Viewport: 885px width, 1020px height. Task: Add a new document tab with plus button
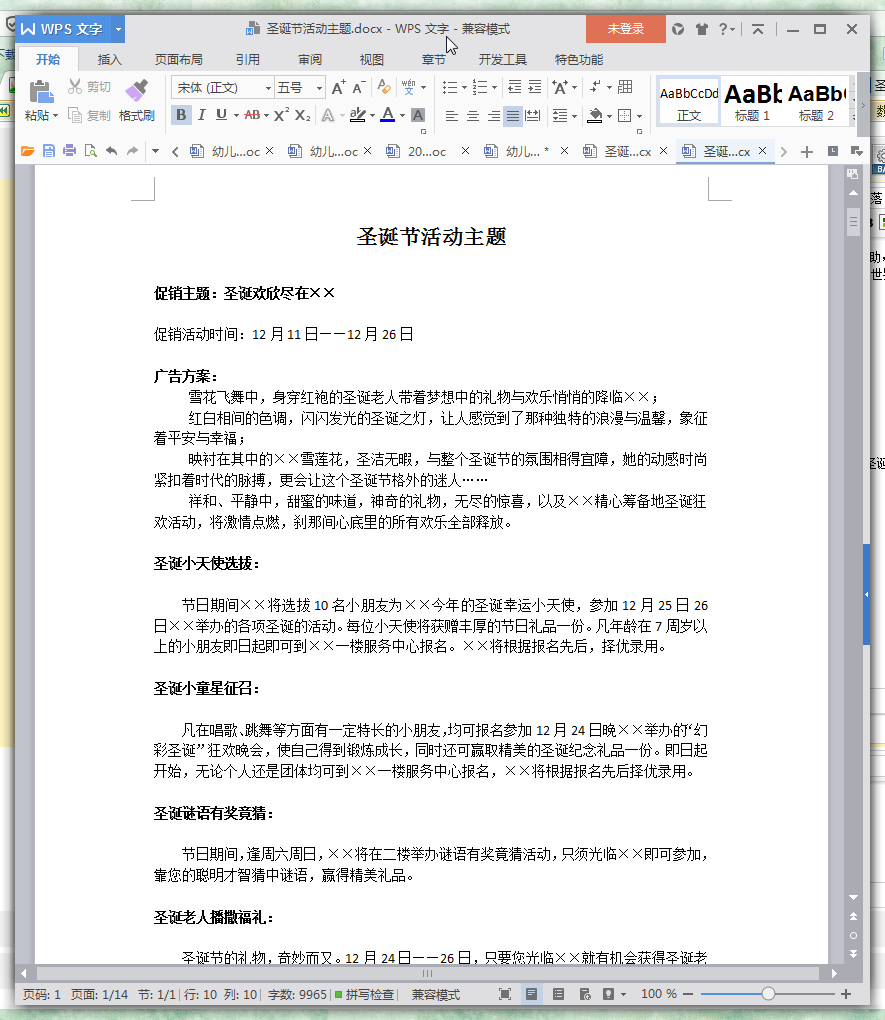[x=807, y=152]
